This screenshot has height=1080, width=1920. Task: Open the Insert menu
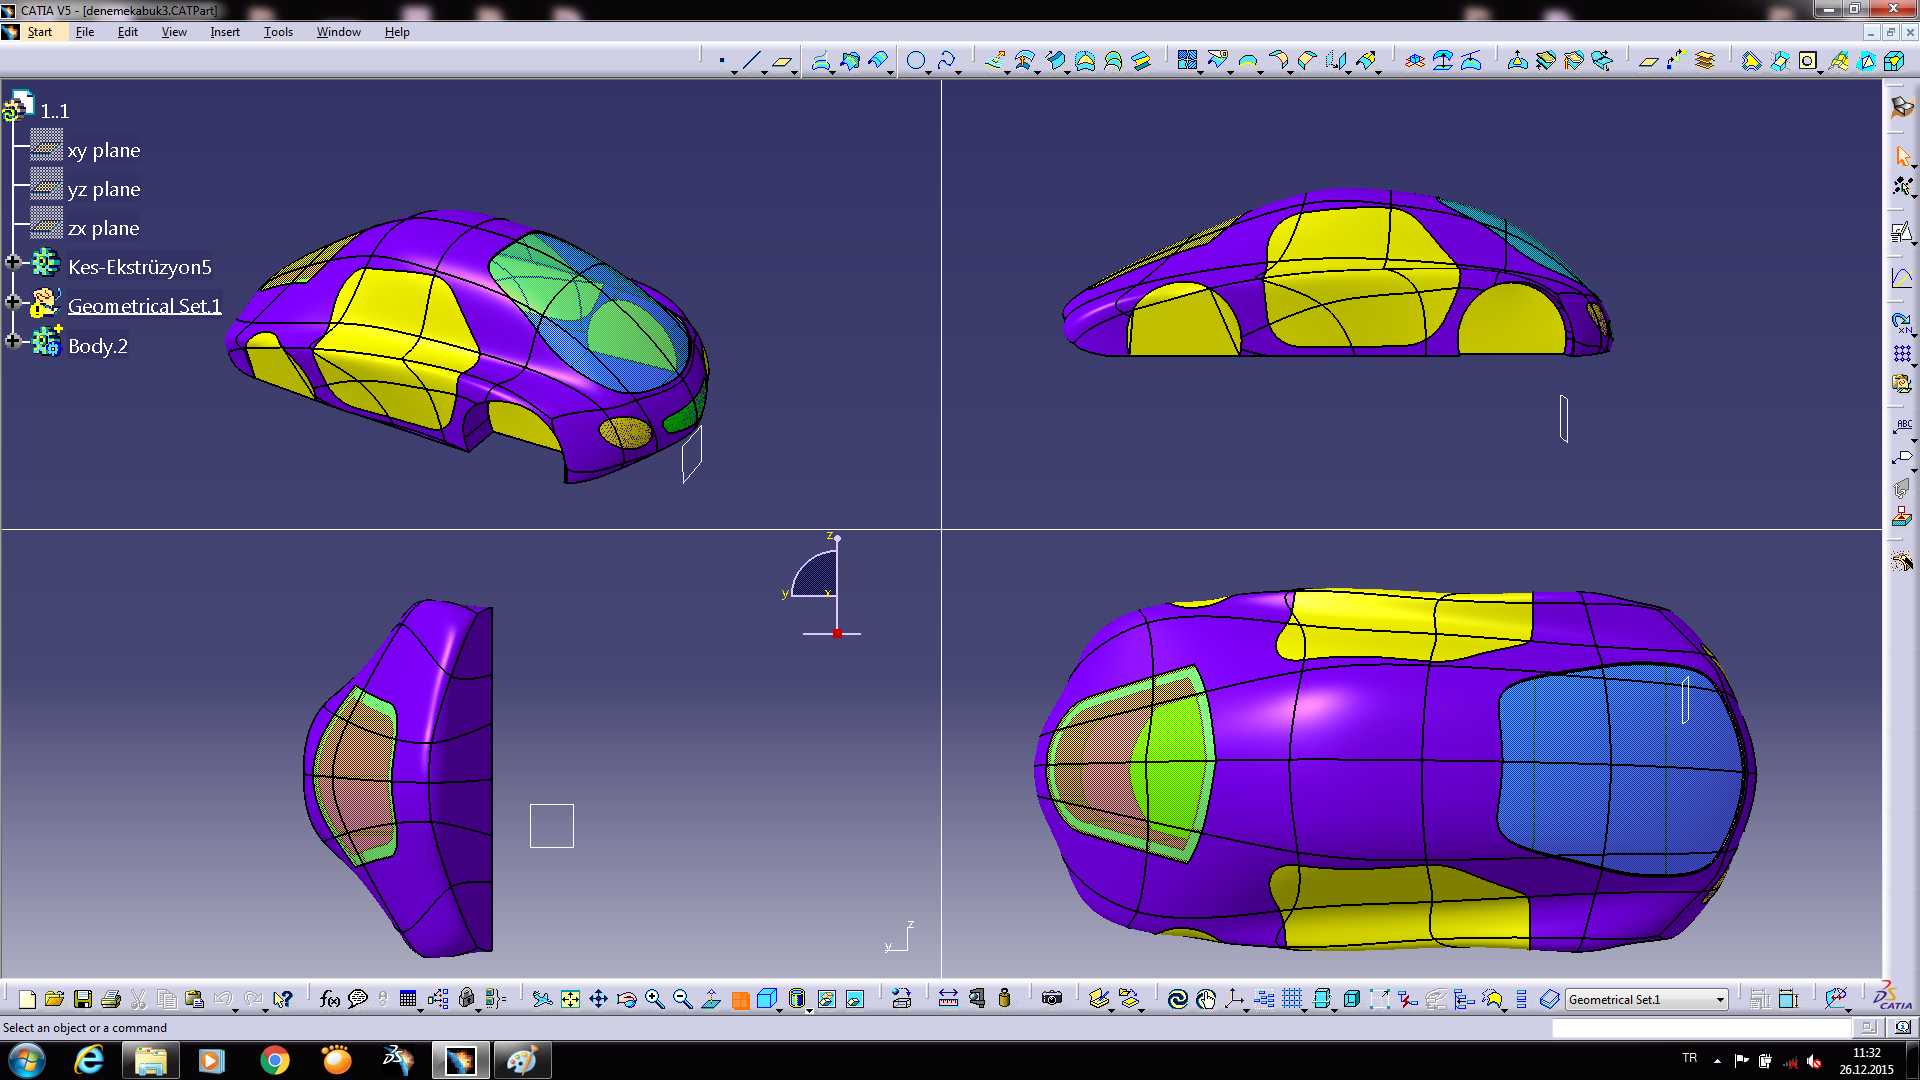[225, 32]
